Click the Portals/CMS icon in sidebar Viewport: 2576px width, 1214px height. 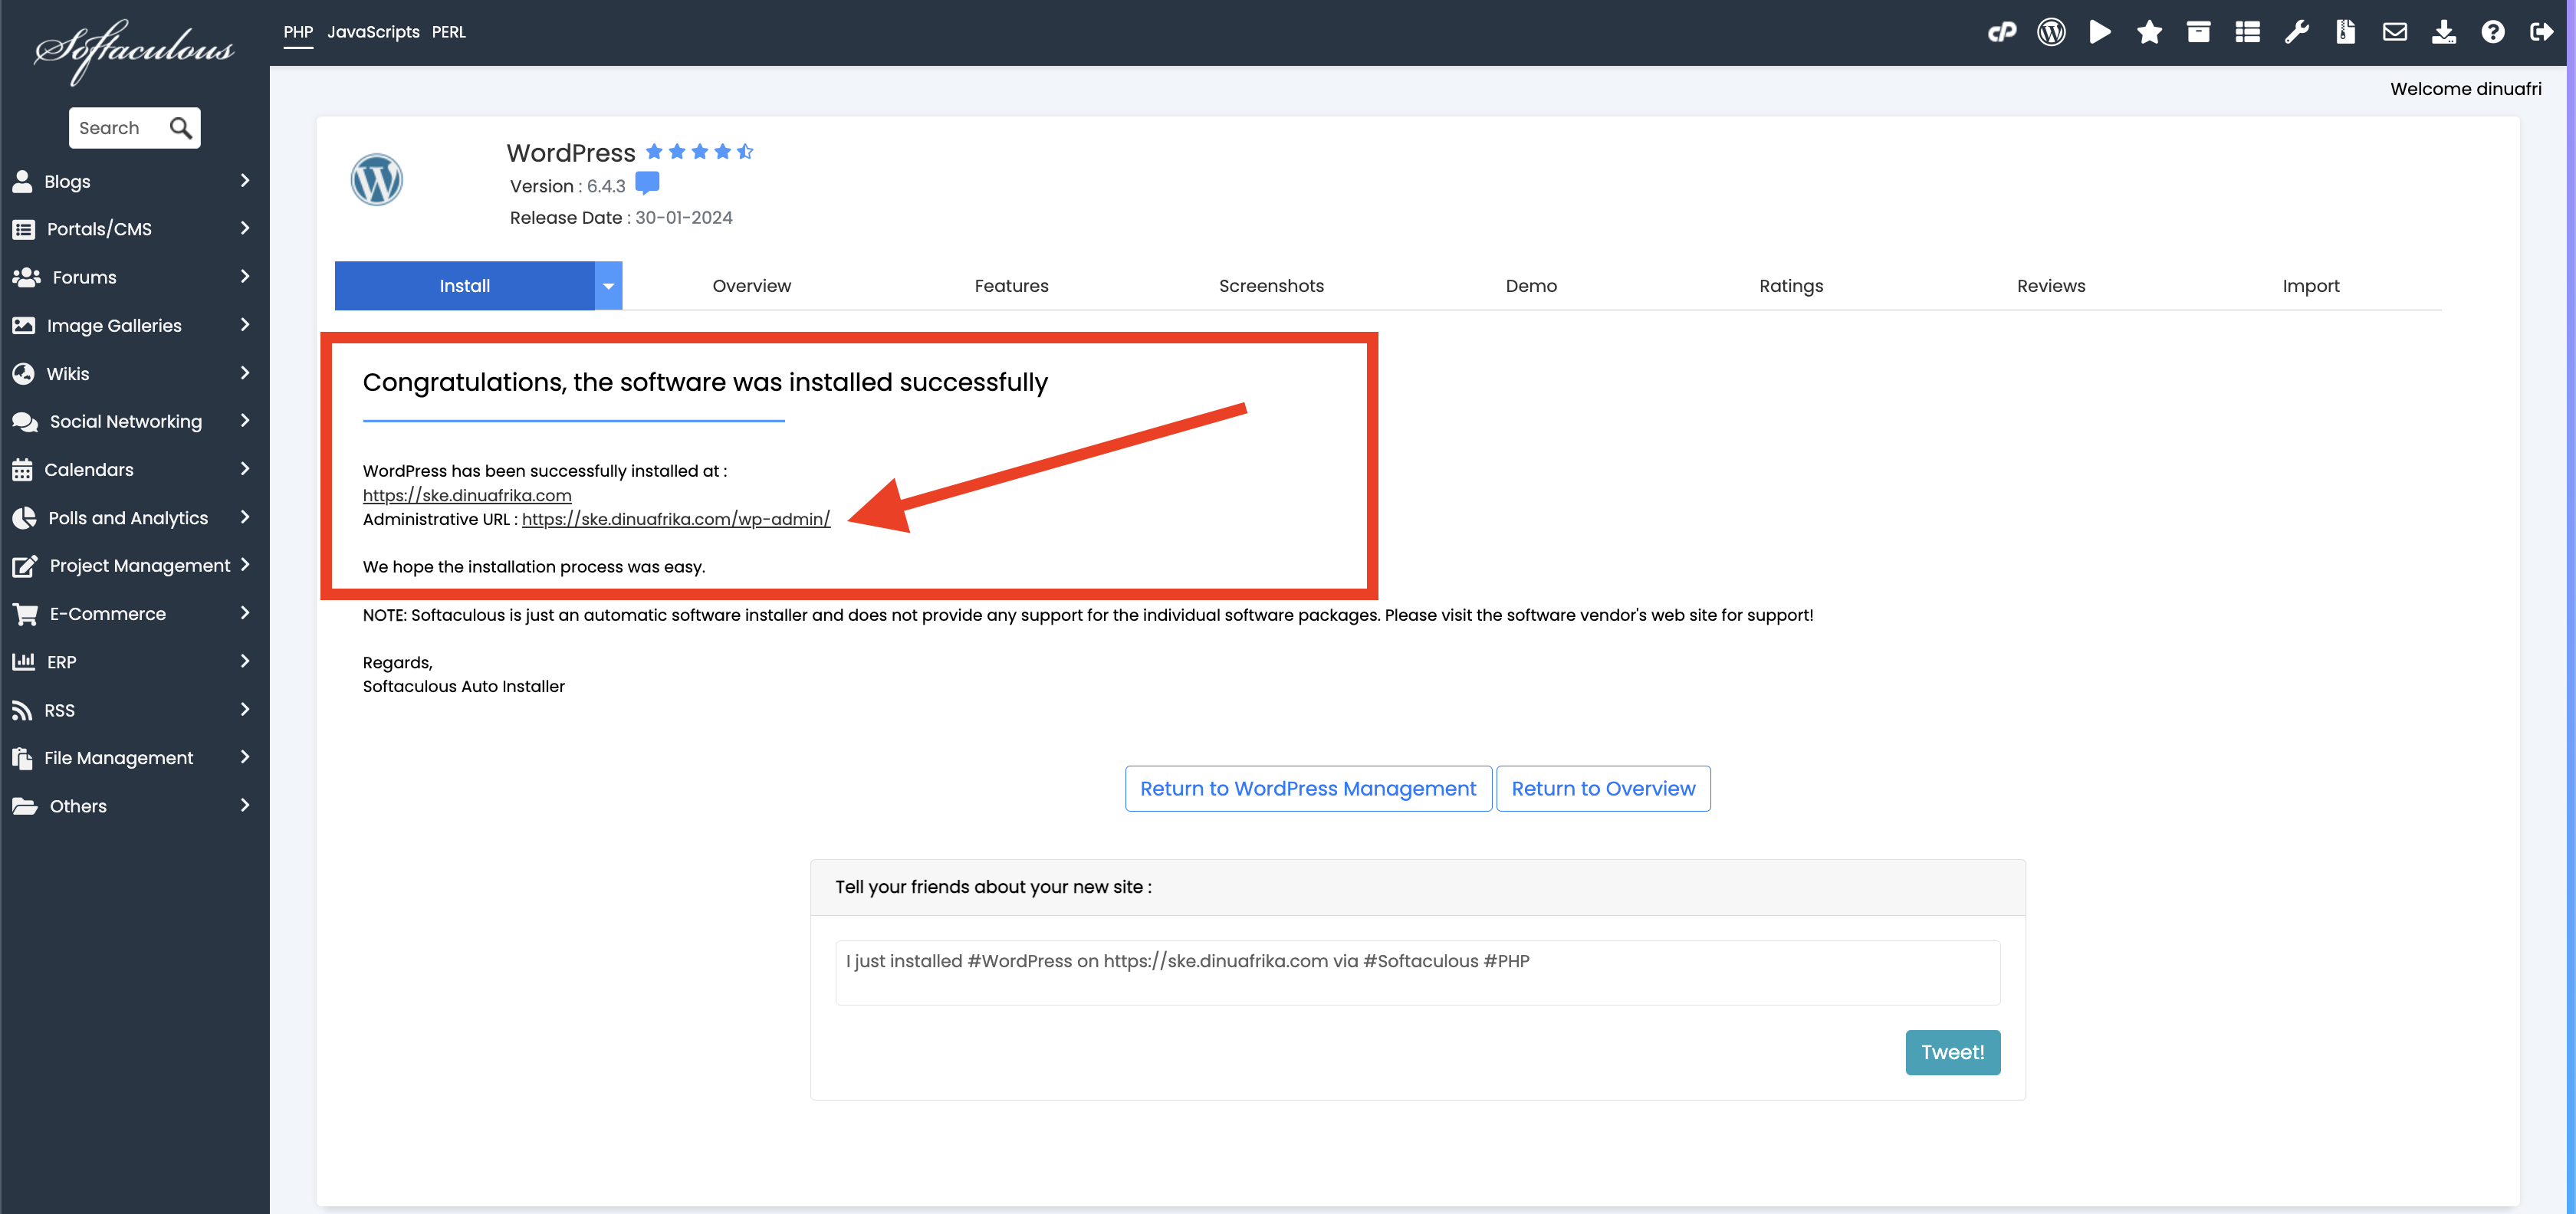click(x=24, y=229)
